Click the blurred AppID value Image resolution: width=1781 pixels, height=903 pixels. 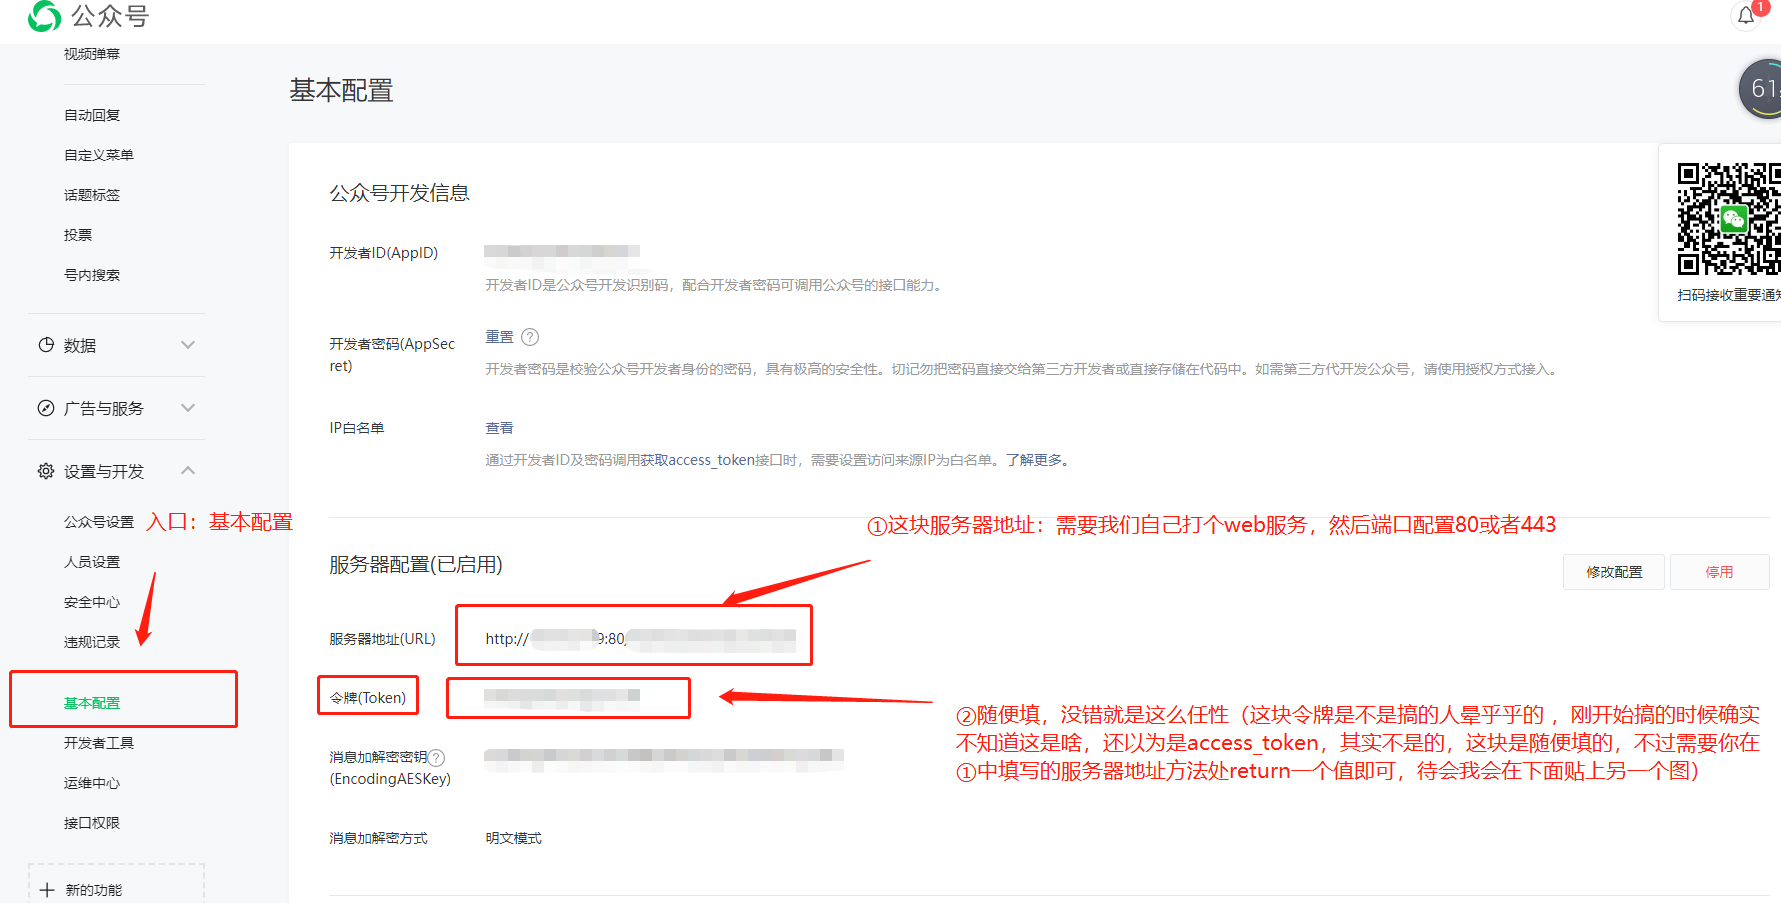coord(562,251)
